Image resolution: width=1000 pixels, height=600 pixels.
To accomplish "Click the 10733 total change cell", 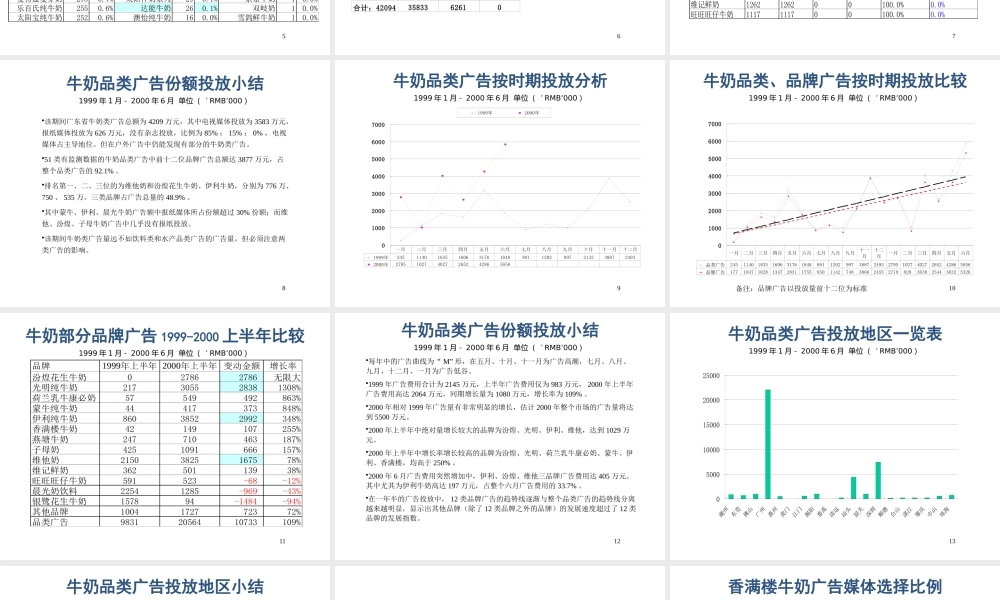I will tap(246, 522).
